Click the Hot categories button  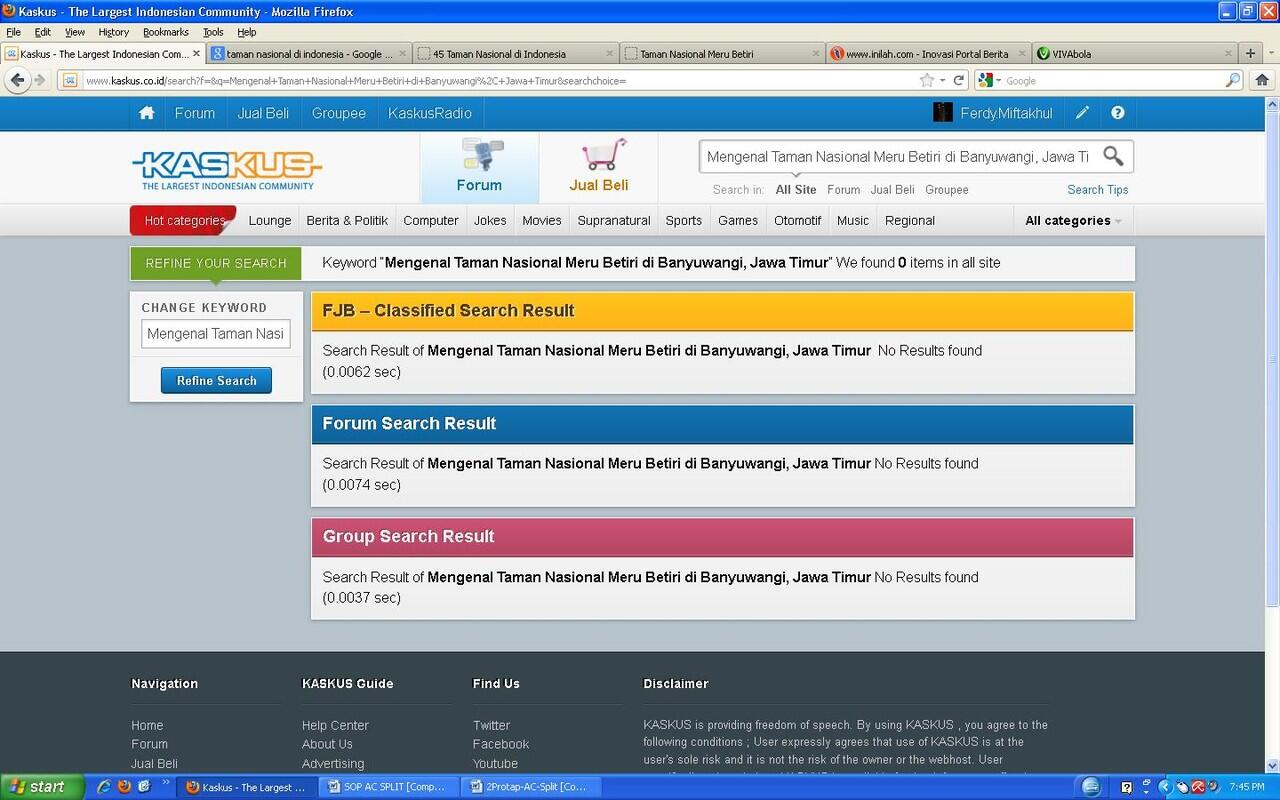point(183,220)
